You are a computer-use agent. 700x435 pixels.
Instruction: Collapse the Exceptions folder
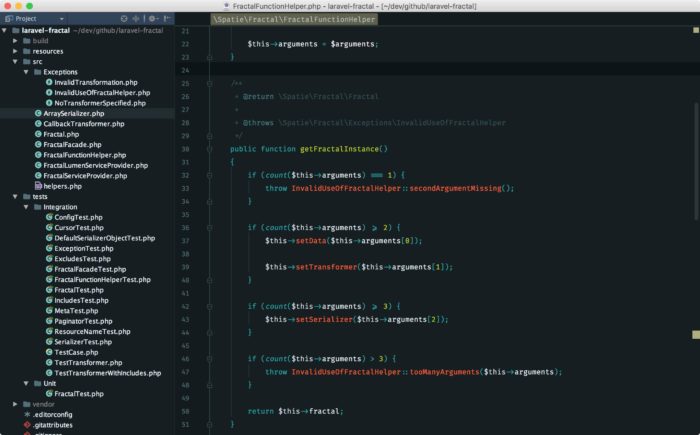[26, 72]
